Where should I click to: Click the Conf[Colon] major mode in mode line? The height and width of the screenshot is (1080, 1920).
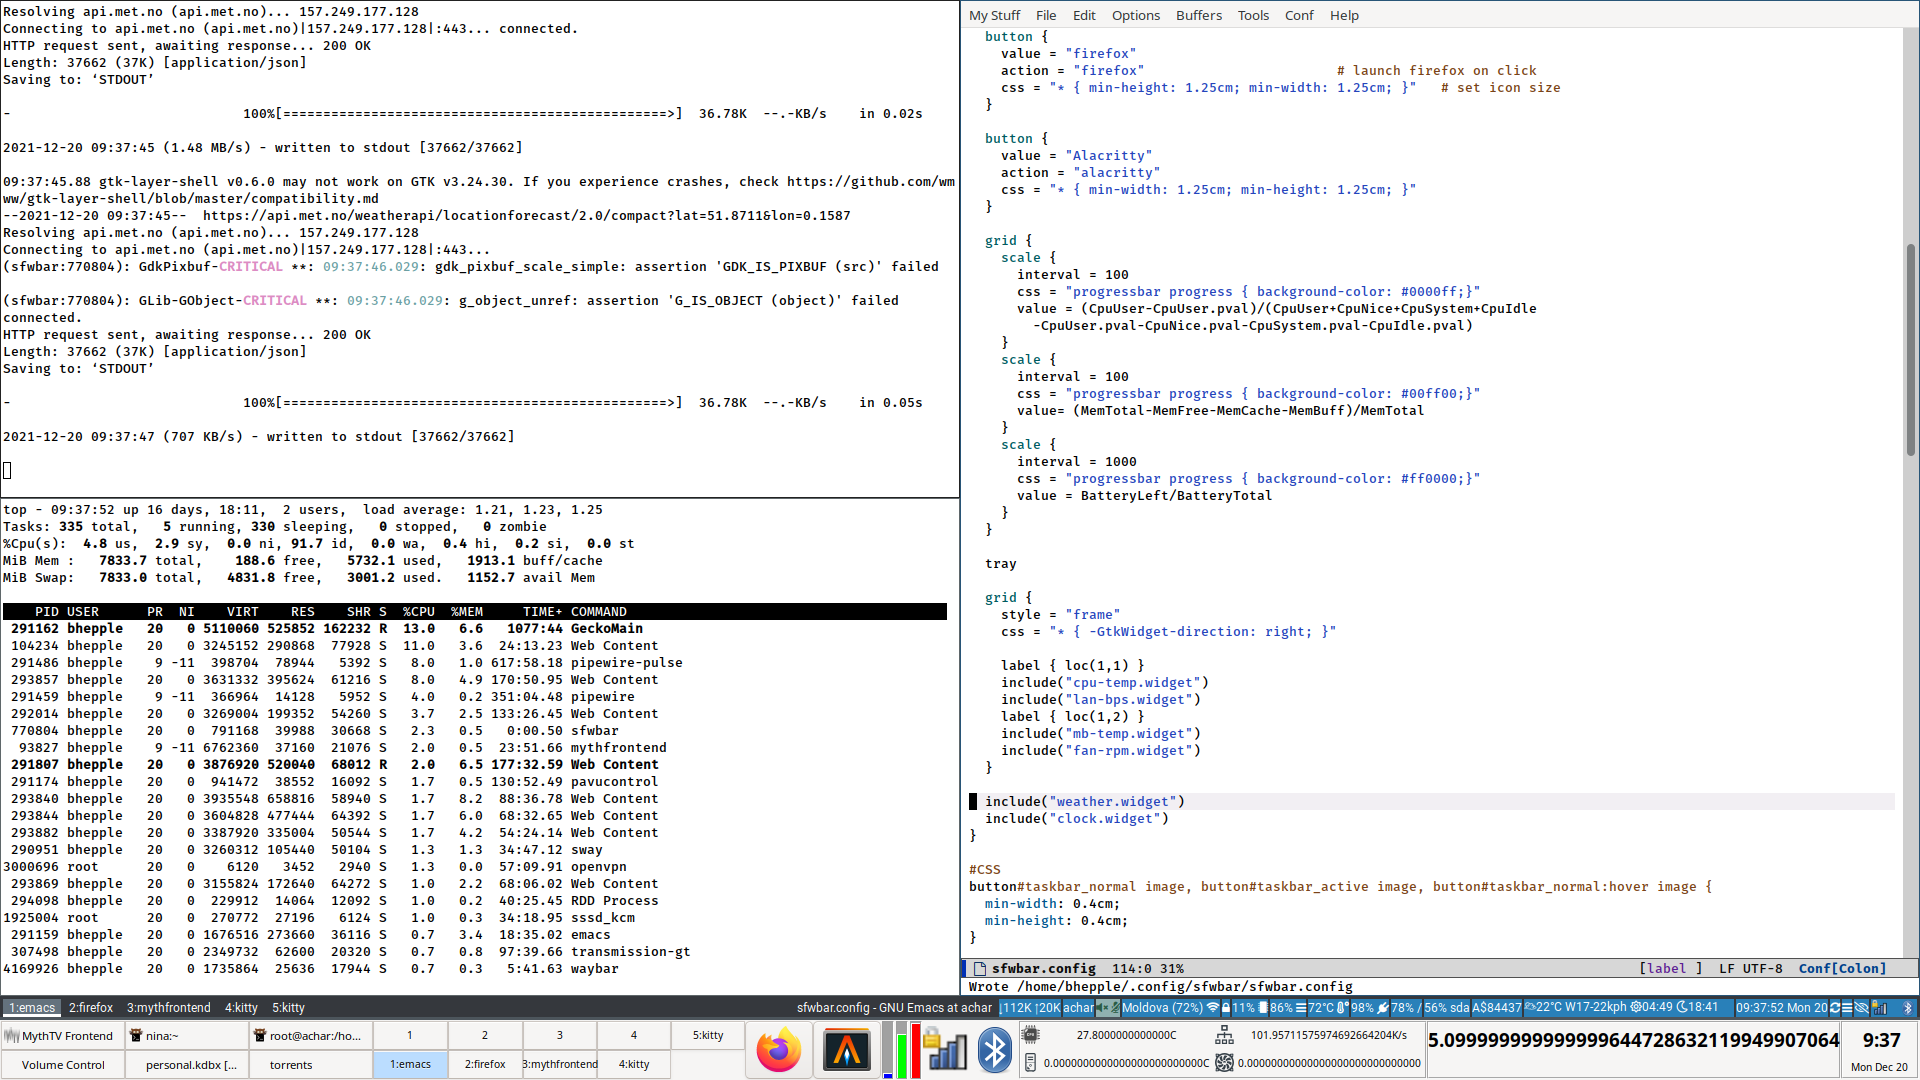click(1842, 969)
